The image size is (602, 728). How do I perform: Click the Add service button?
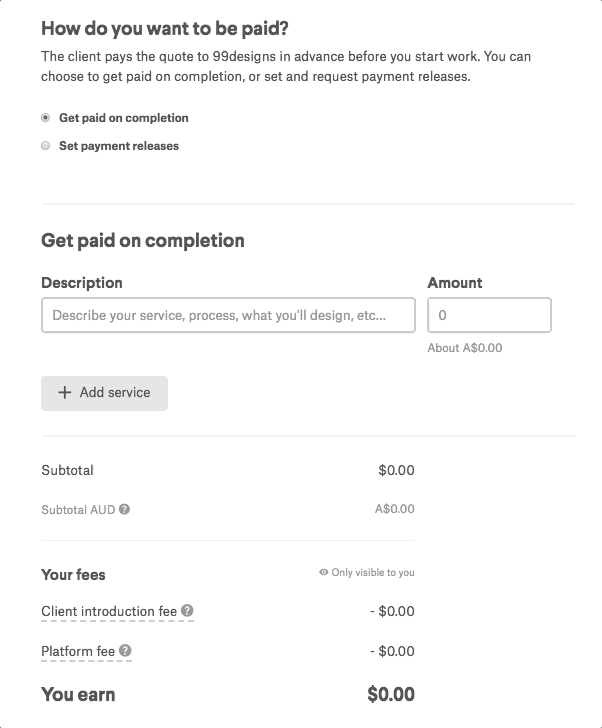click(x=104, y=393)
